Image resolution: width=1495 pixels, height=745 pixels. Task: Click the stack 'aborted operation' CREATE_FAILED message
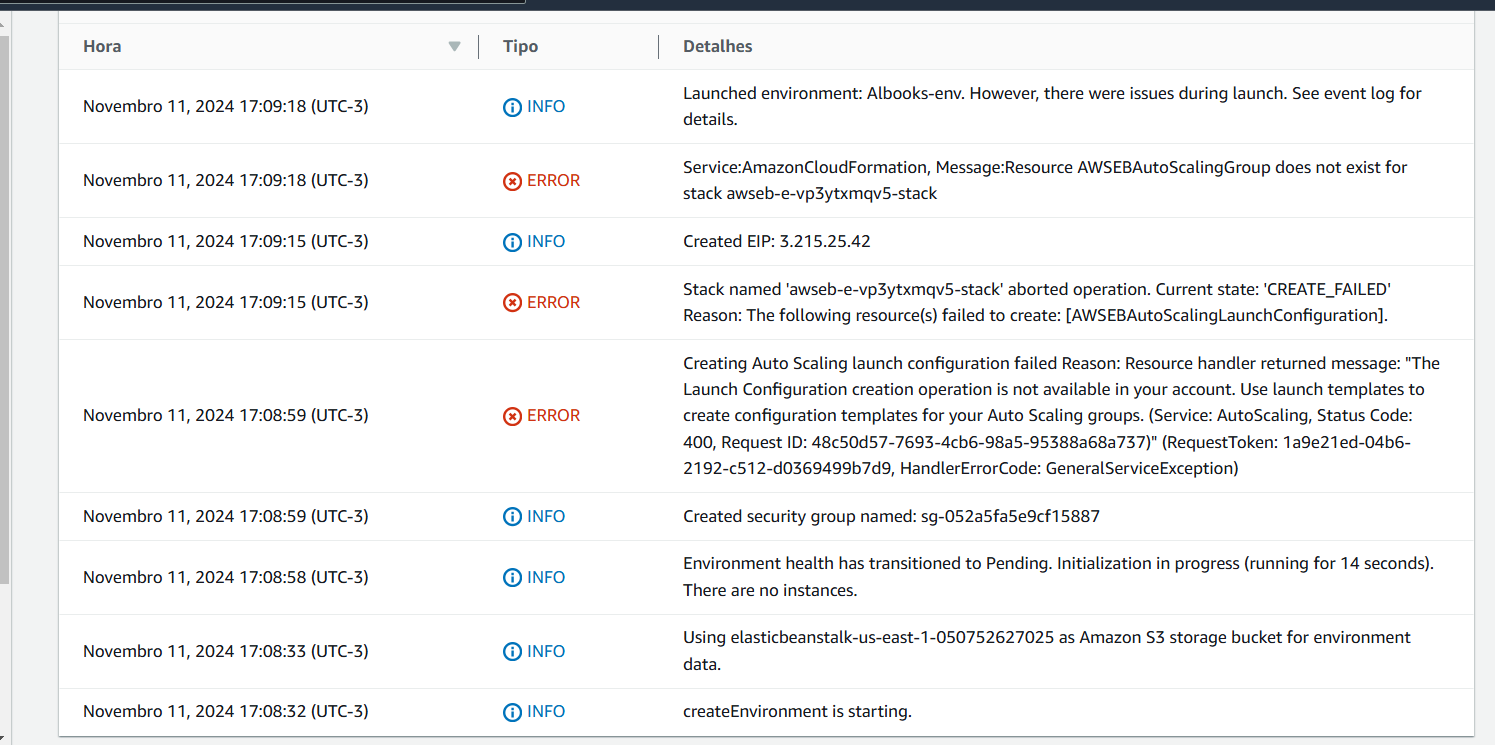click(1037, 302)
